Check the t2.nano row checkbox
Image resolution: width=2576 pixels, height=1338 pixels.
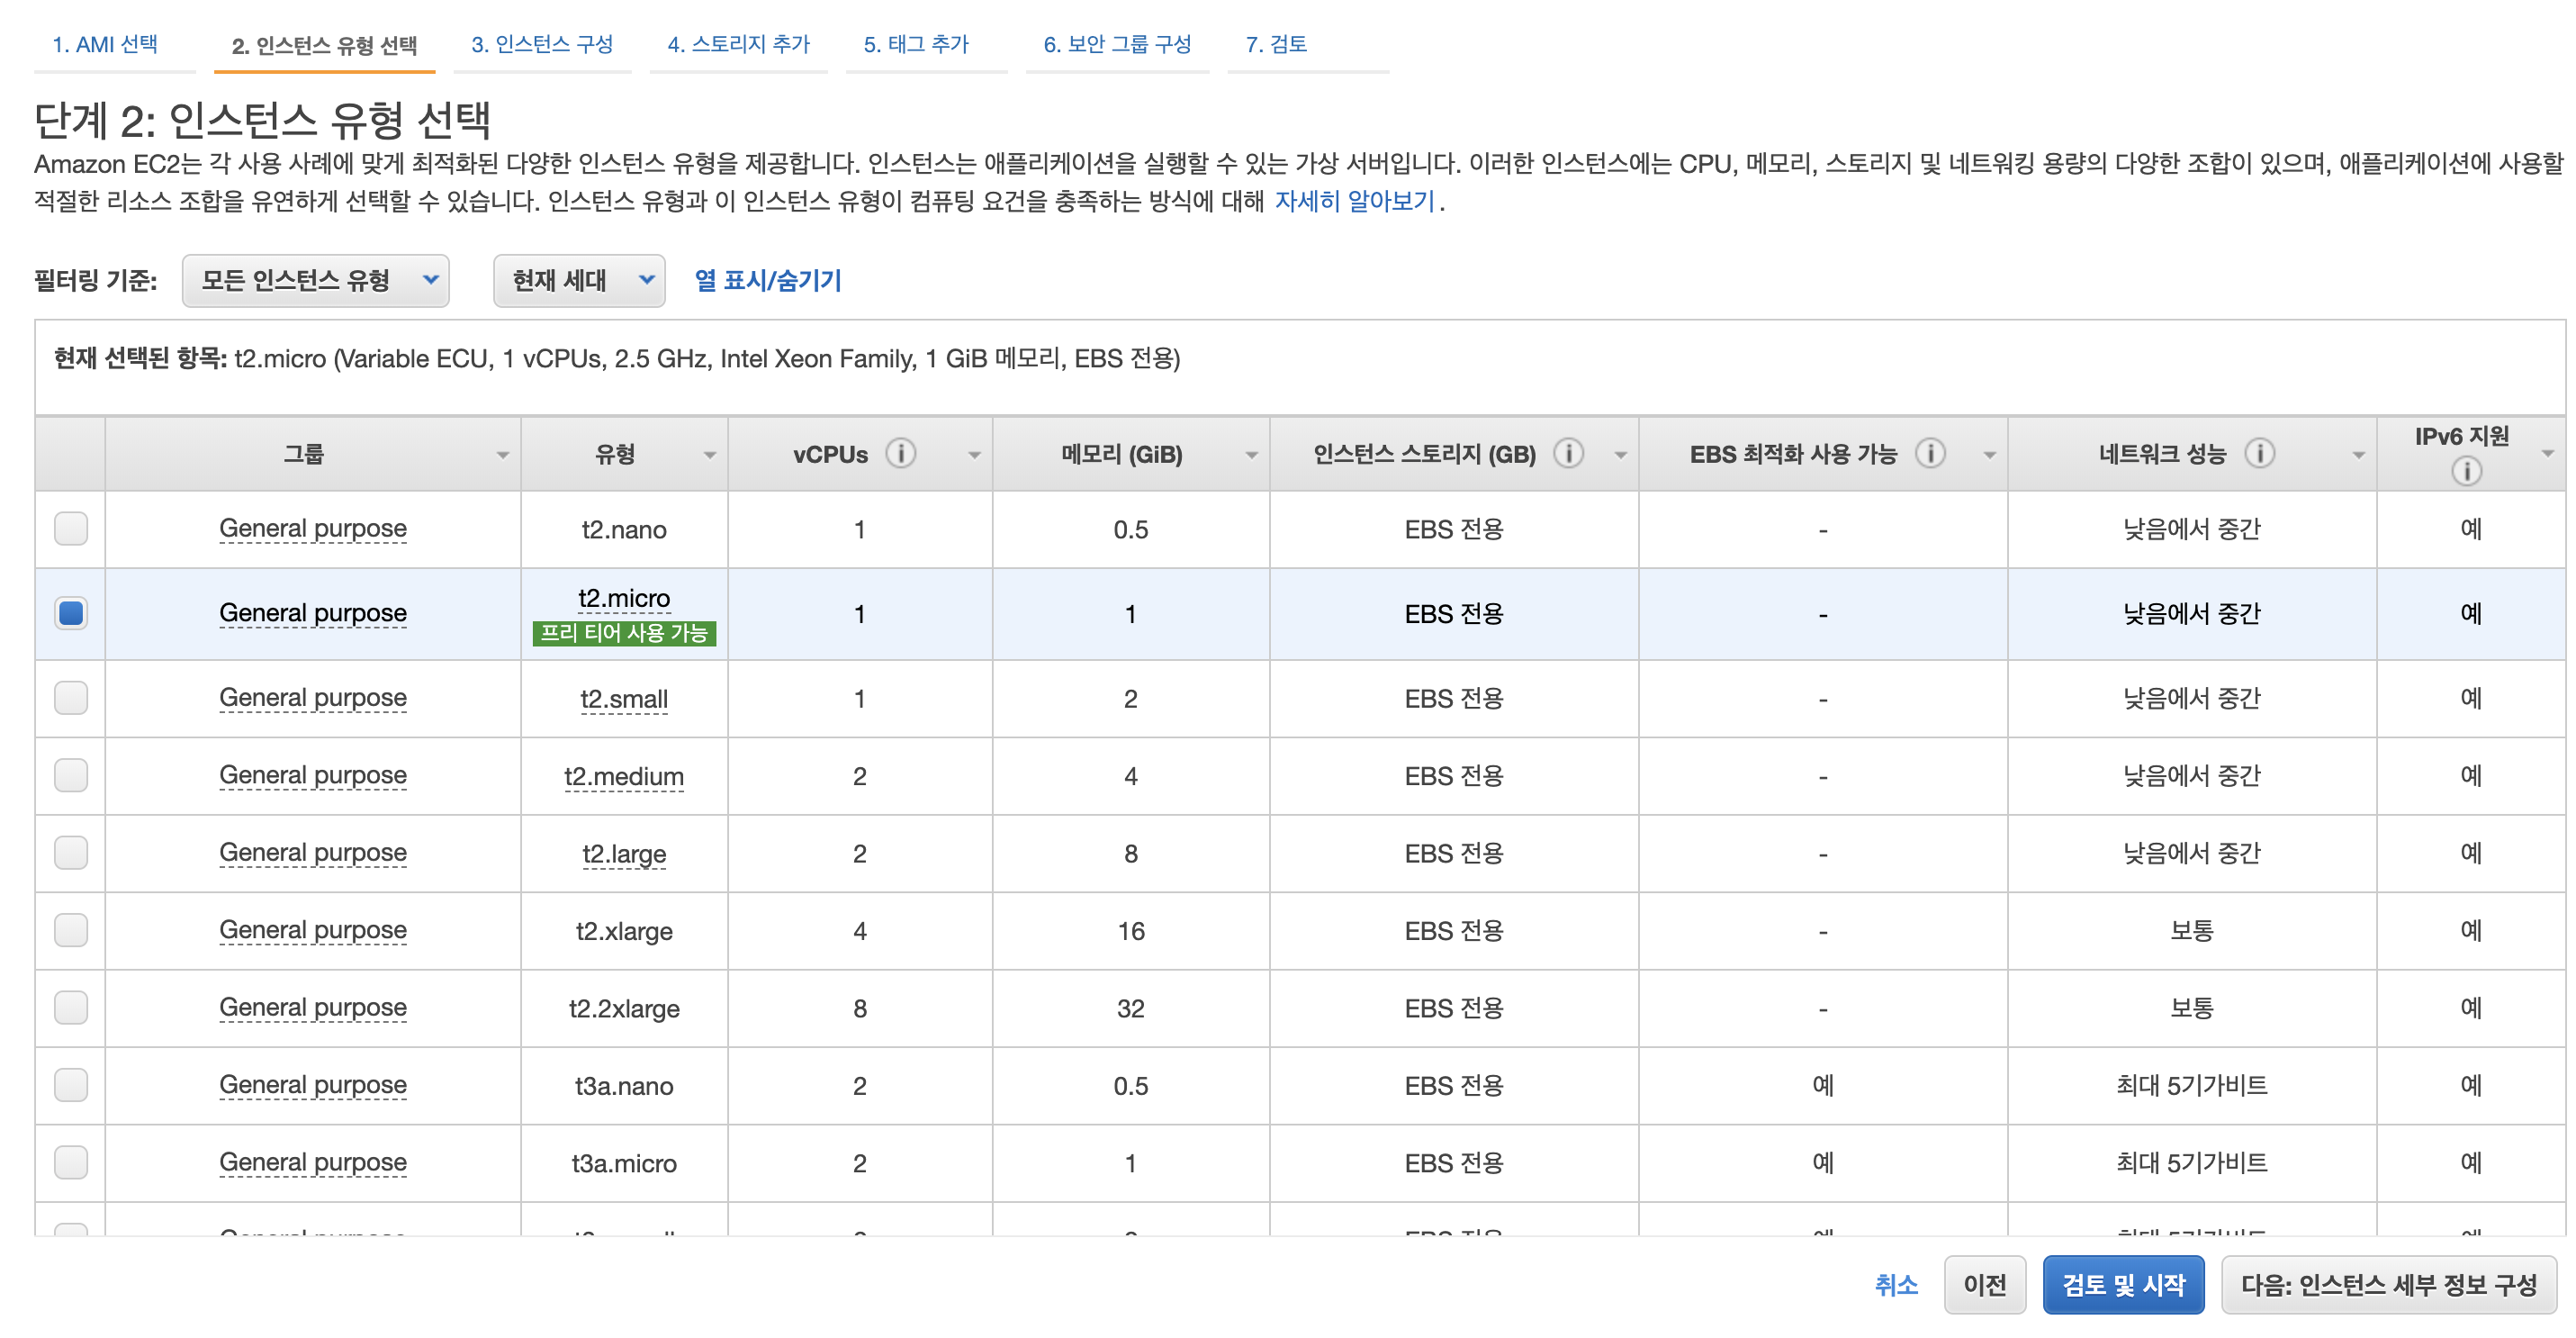tap(71, 529)
